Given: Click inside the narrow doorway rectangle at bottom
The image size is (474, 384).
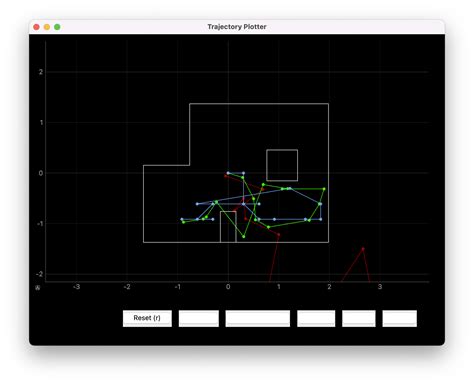Looking at the screenshot, I should (228, 227).
